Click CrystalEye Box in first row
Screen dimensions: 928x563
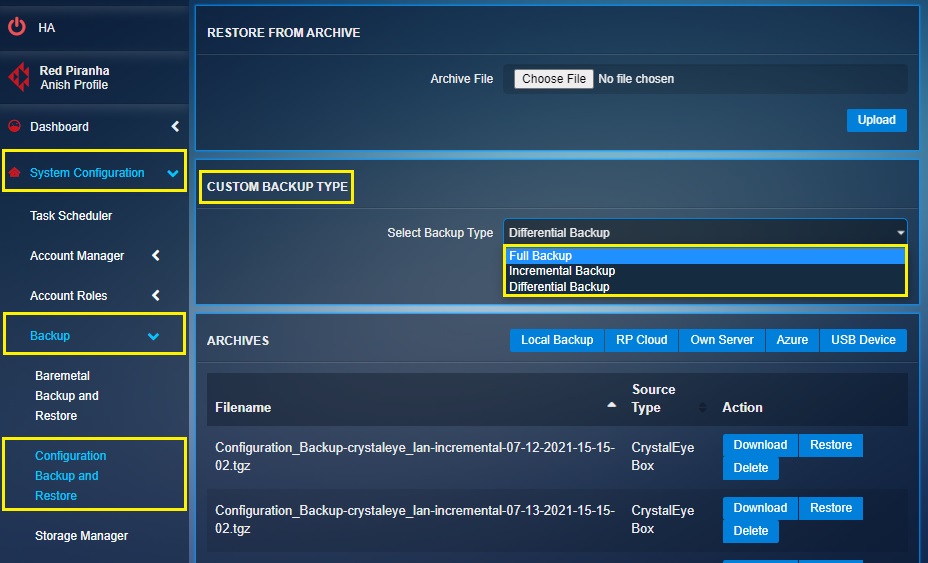pos(662,456)
